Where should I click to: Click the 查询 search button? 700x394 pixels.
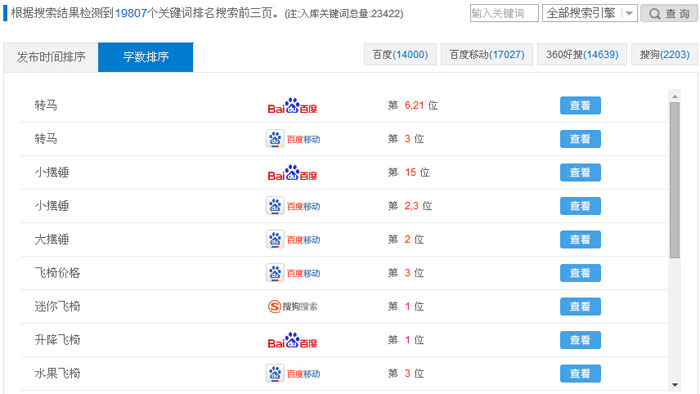pyautogui.click(x=669, y=13)
